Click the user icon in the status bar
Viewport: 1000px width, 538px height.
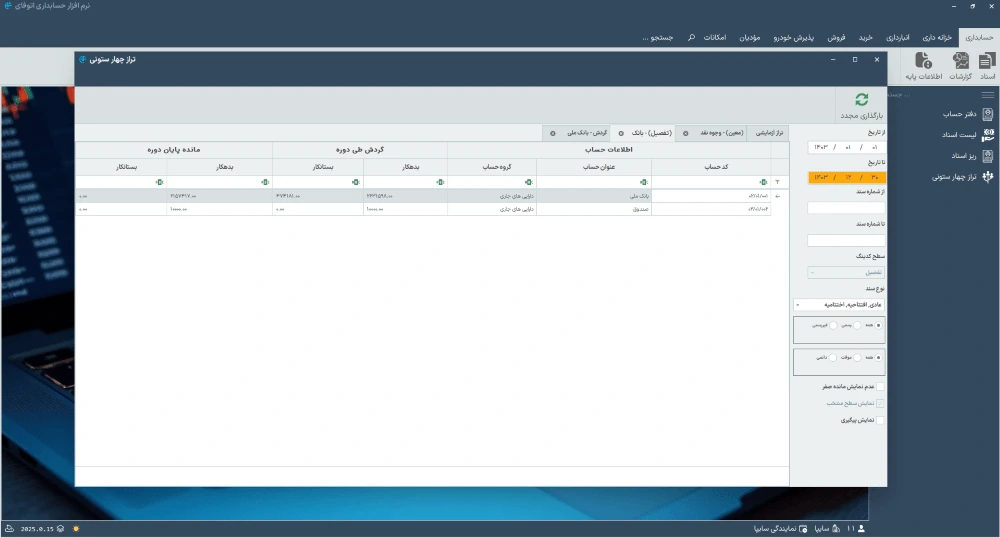coord(862,529)
